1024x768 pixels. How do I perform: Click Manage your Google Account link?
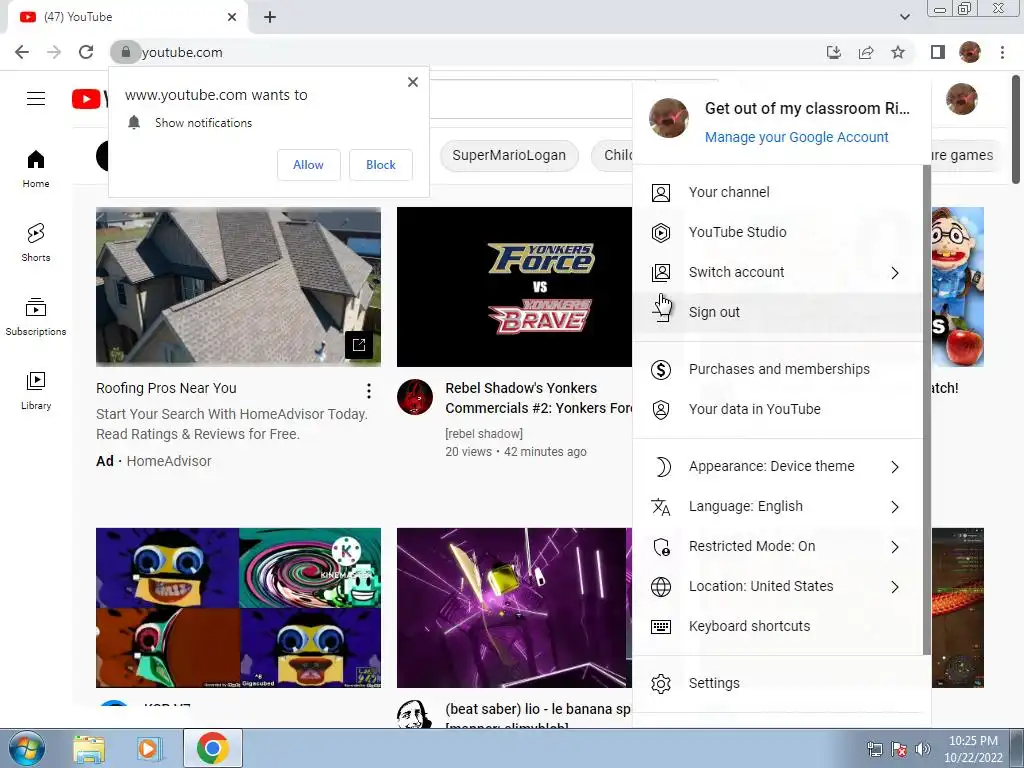point(796,137)
